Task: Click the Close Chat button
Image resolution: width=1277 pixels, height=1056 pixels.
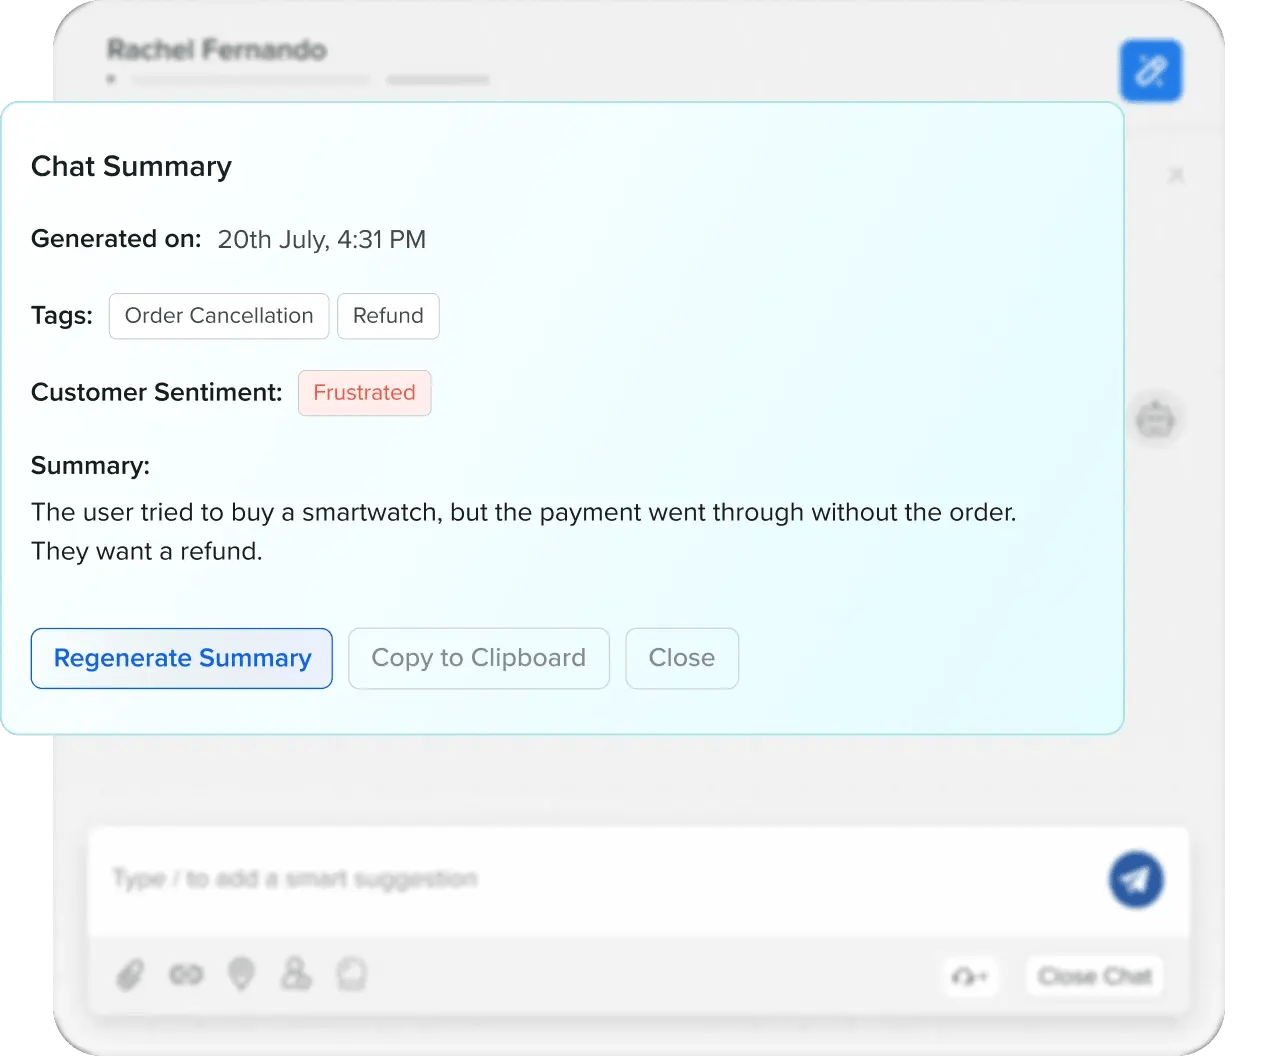Action: [1095, 976]
